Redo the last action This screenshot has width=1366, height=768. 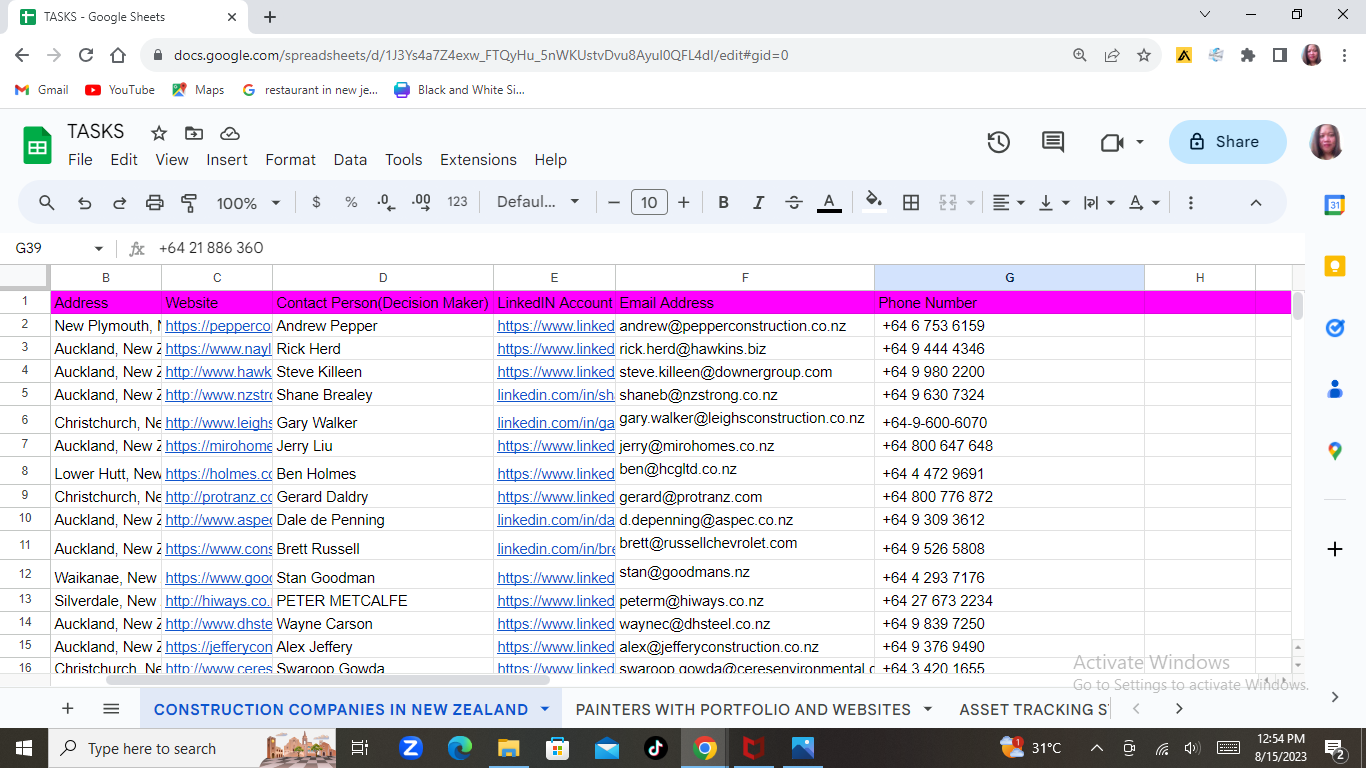[119, 202]
